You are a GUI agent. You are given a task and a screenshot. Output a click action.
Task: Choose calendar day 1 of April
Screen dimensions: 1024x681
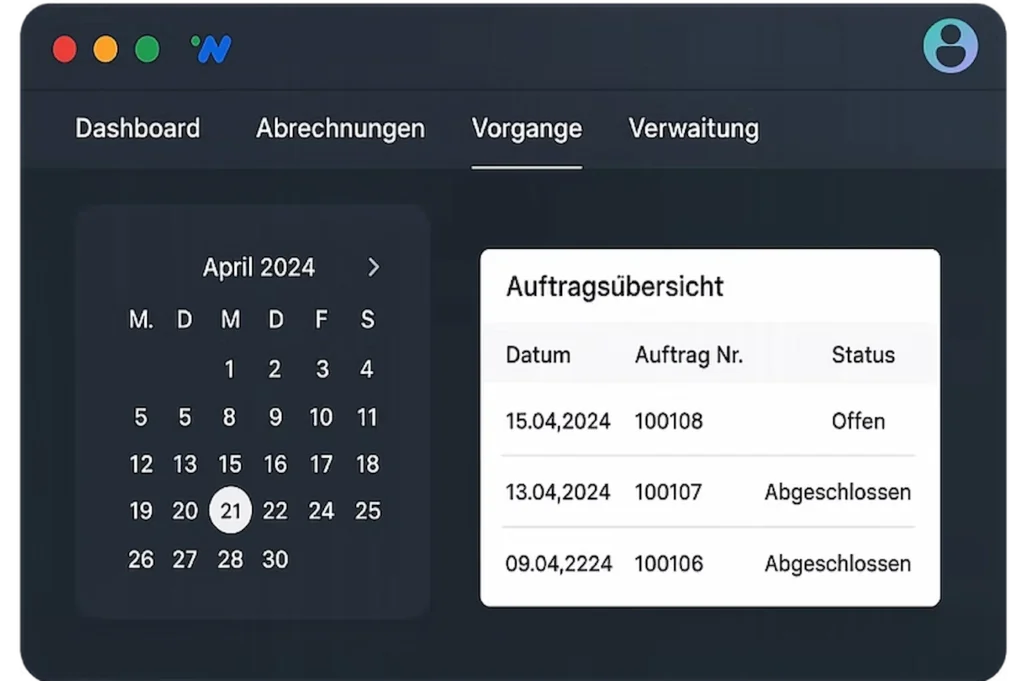(x=229, y=369)
